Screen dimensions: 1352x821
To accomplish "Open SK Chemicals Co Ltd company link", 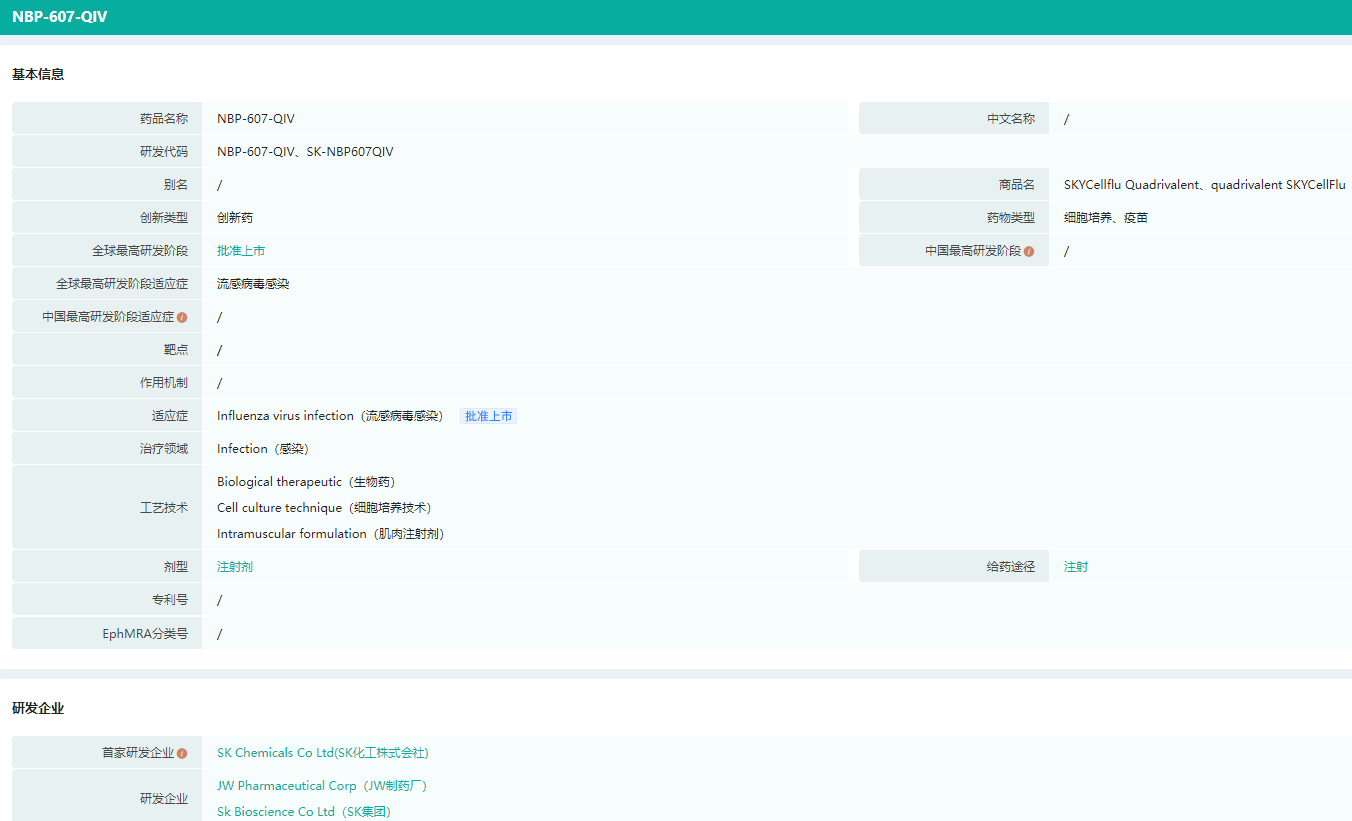I will (322, 753).
